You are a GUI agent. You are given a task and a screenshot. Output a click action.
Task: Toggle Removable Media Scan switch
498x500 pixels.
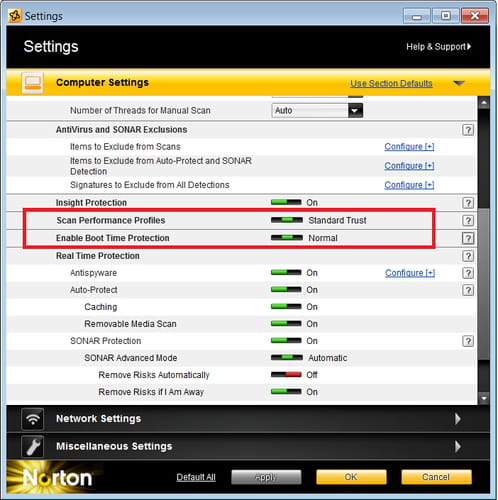pos(286,324)
